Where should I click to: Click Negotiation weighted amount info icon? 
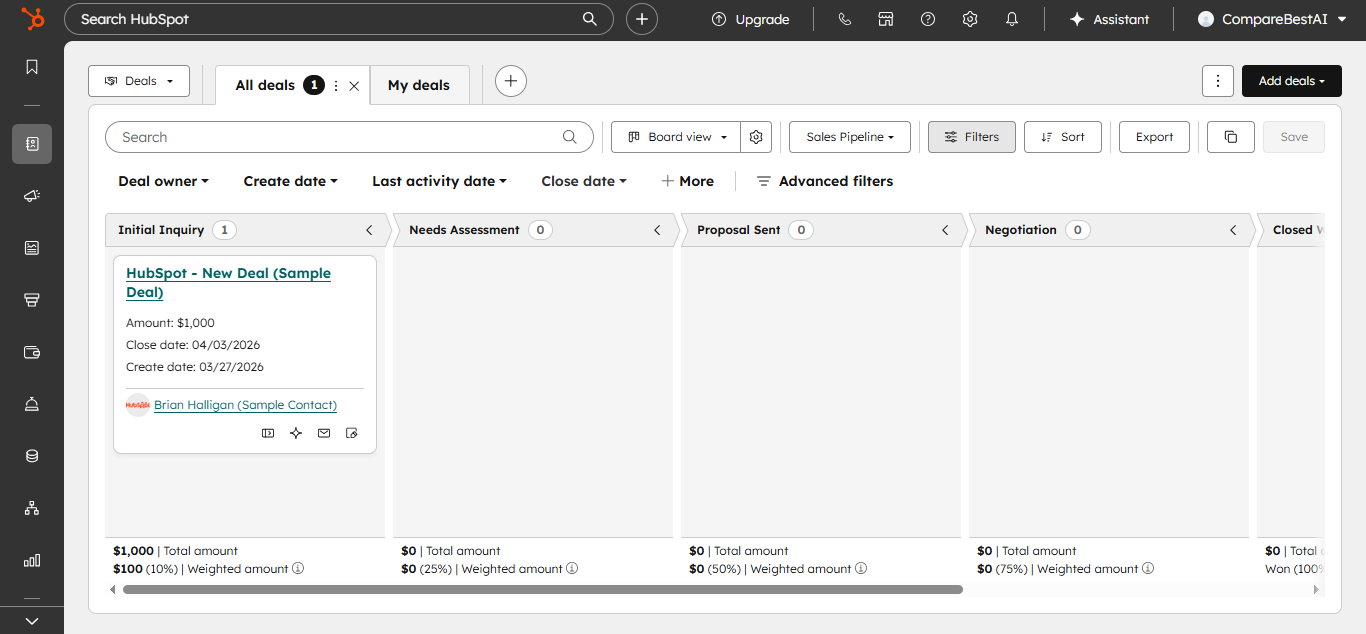click(x=1148, y=569)
